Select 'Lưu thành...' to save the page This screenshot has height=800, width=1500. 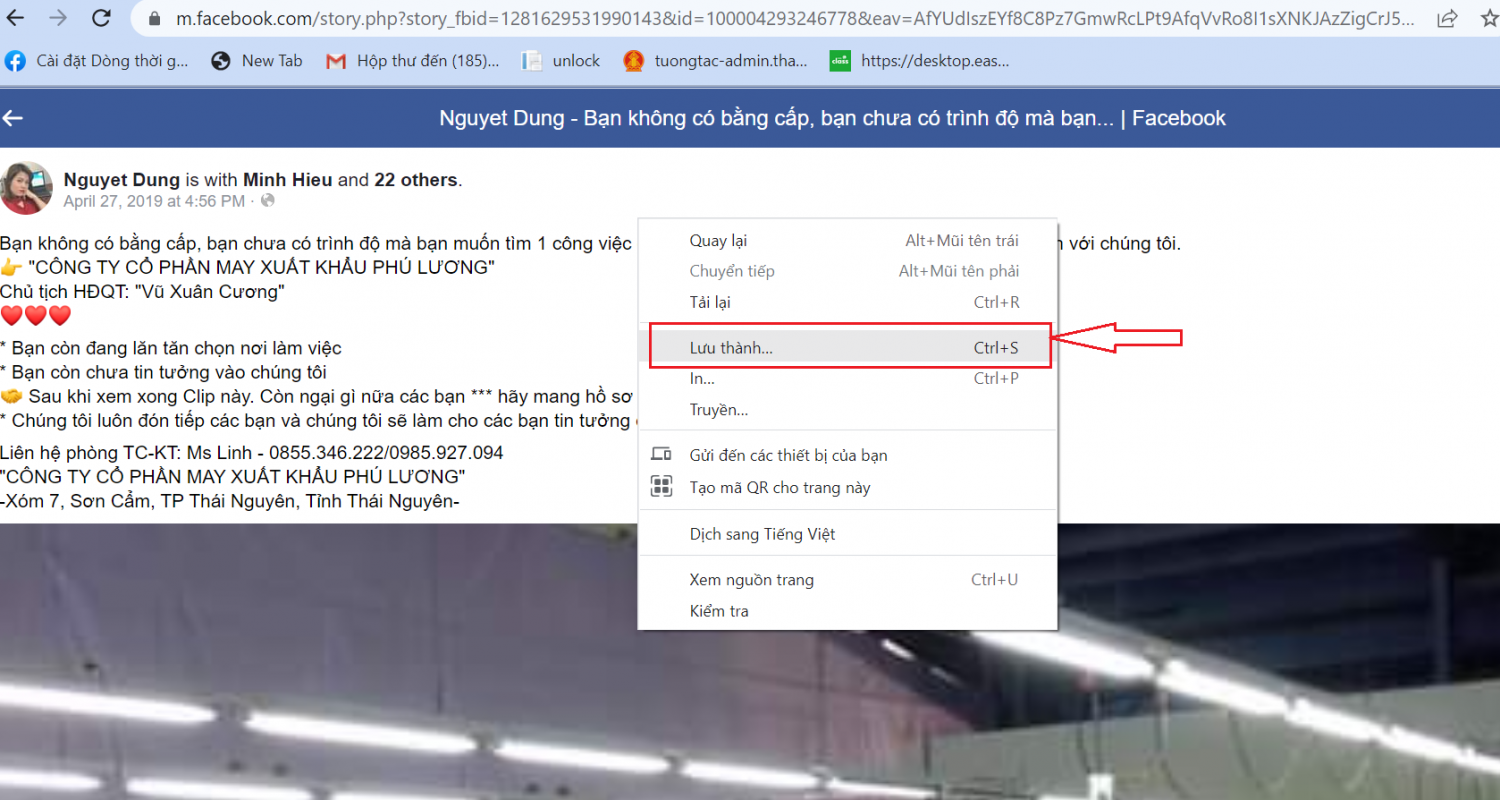point(848,347)
